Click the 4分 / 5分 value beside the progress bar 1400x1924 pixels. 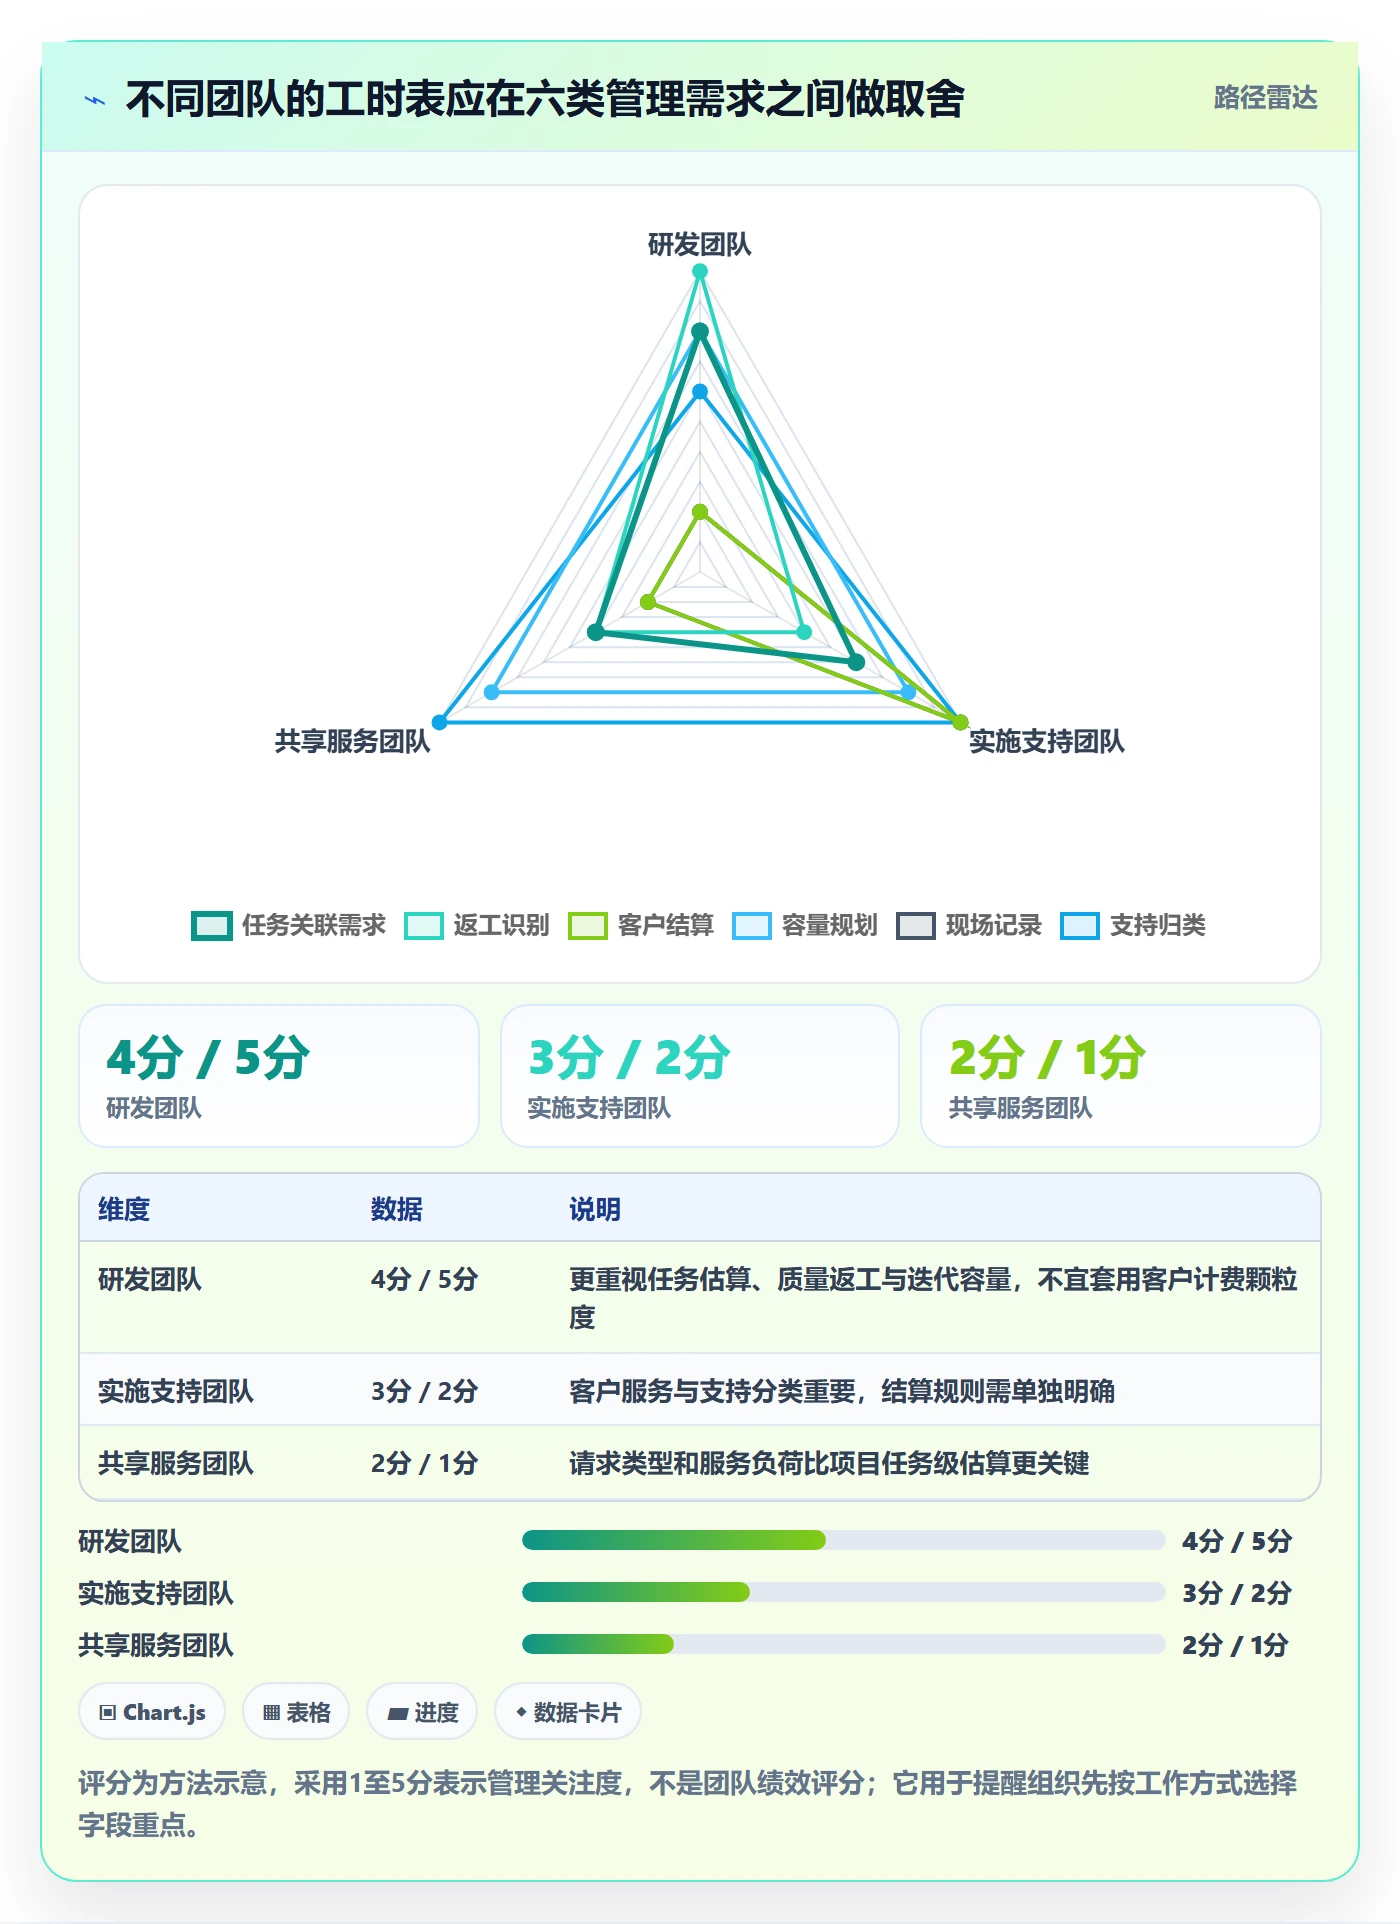point(1237,1541)
